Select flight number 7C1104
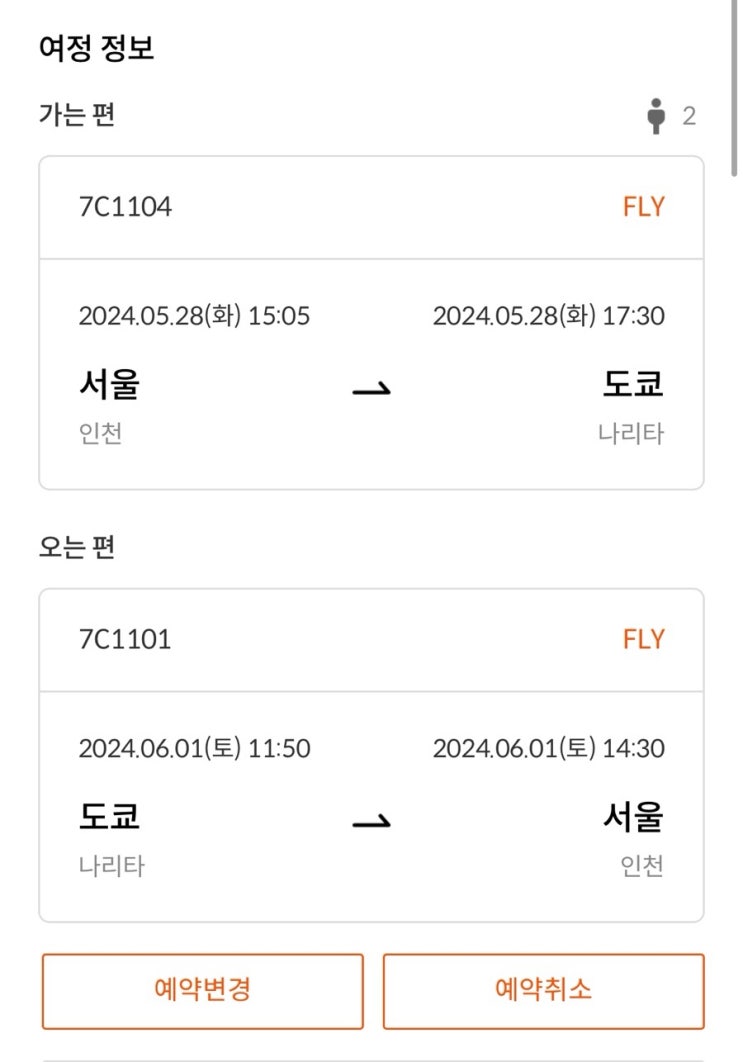 [125, 207]
